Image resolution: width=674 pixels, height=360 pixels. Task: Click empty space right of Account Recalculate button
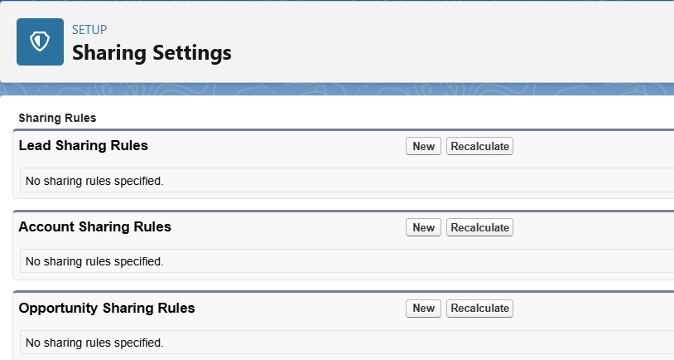pyautogui.click(x=593, y=227)
